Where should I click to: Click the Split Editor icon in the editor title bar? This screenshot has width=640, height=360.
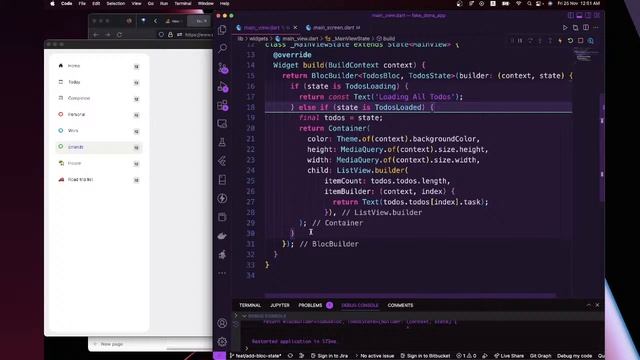point(586,28)
